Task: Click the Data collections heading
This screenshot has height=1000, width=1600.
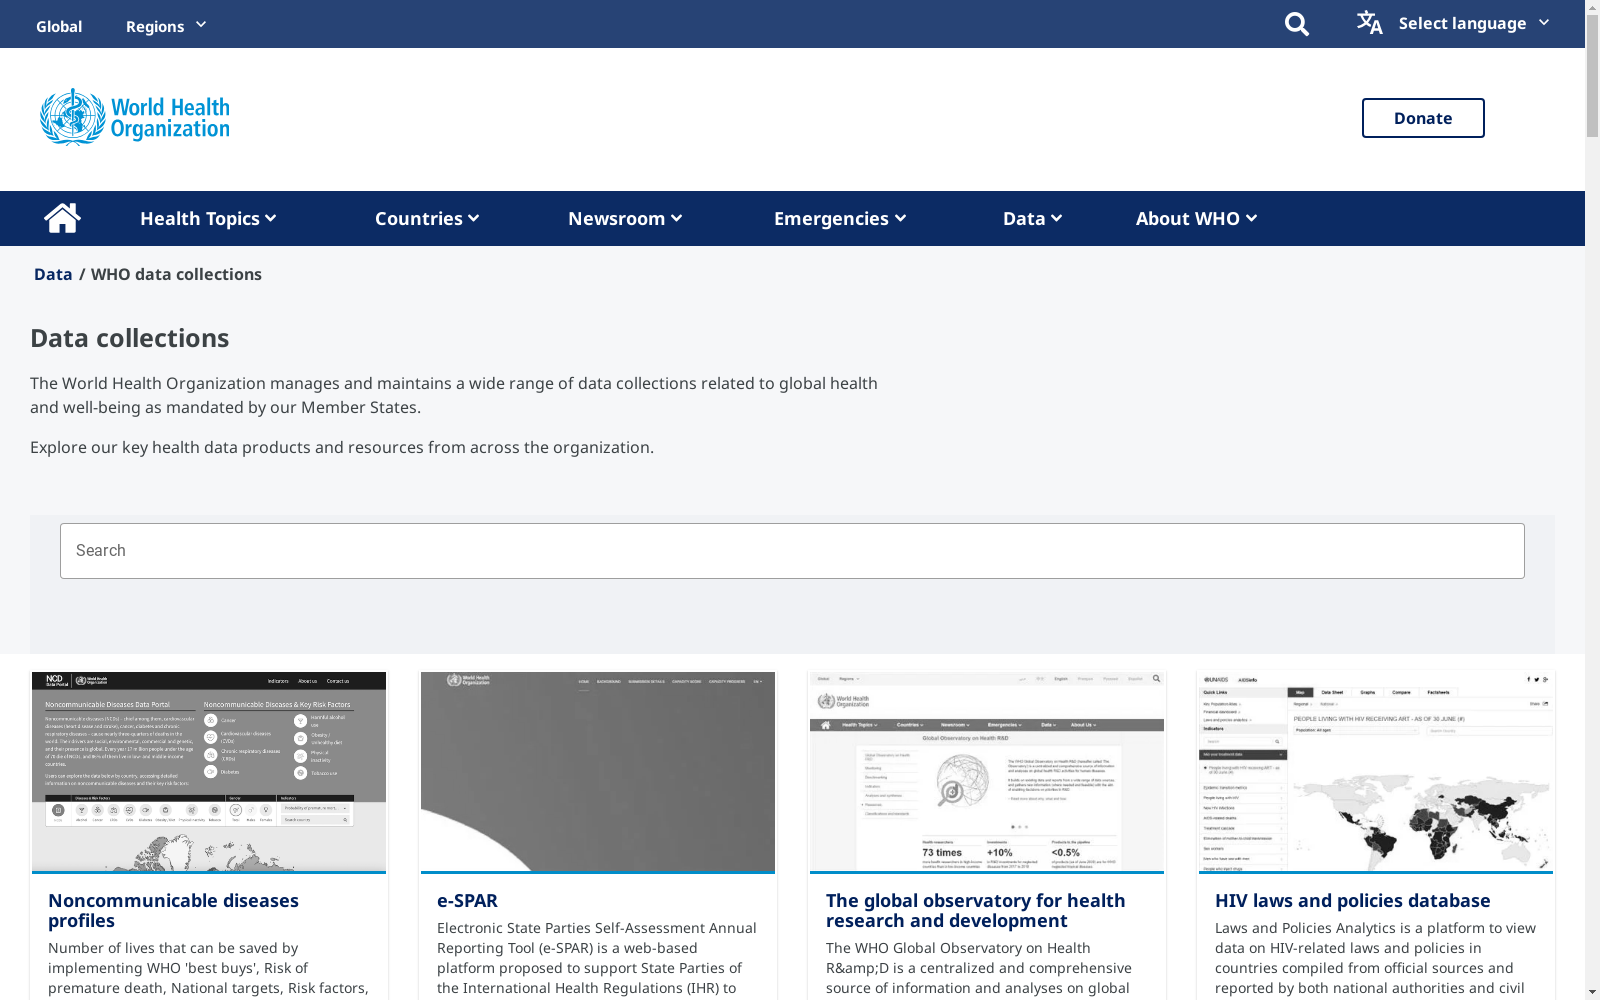Action: pyautogui.click(x=129, y=338)
